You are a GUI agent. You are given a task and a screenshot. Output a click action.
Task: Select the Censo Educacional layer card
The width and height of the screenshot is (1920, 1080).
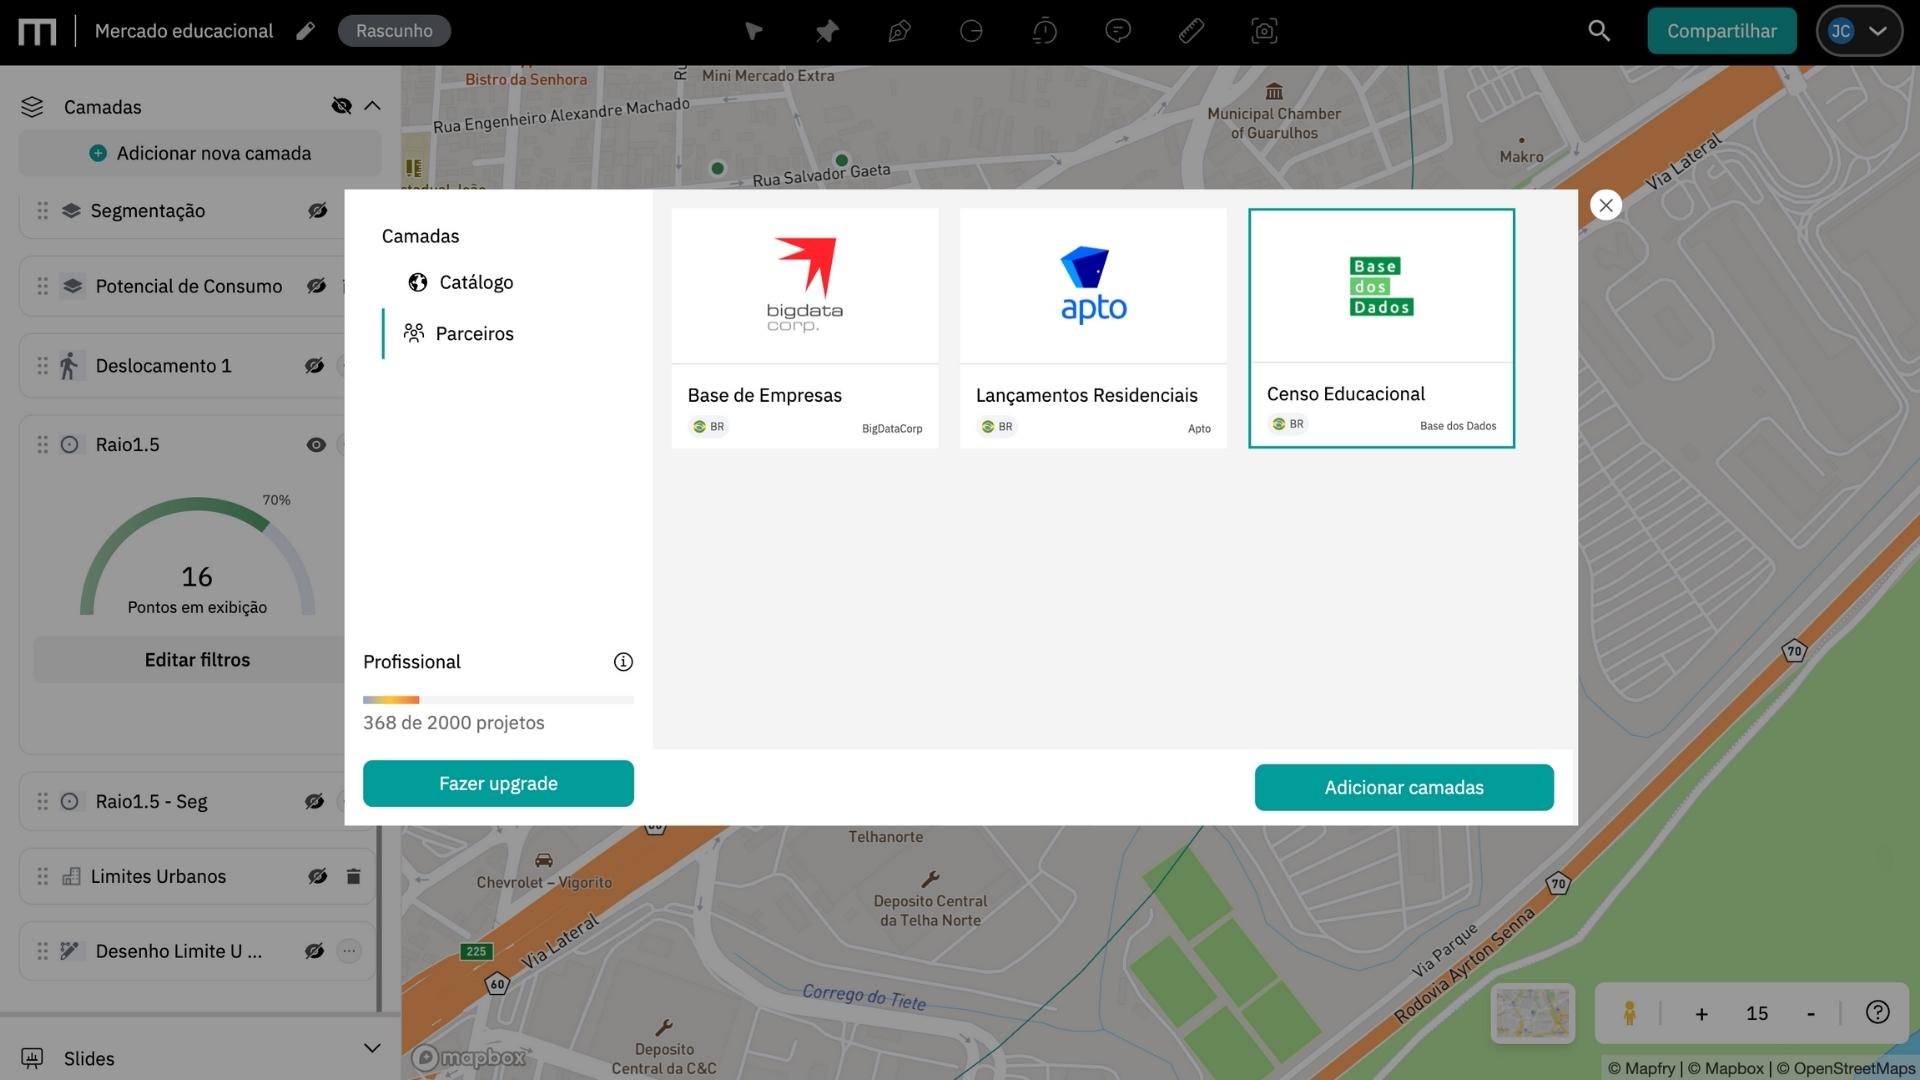1381,327
